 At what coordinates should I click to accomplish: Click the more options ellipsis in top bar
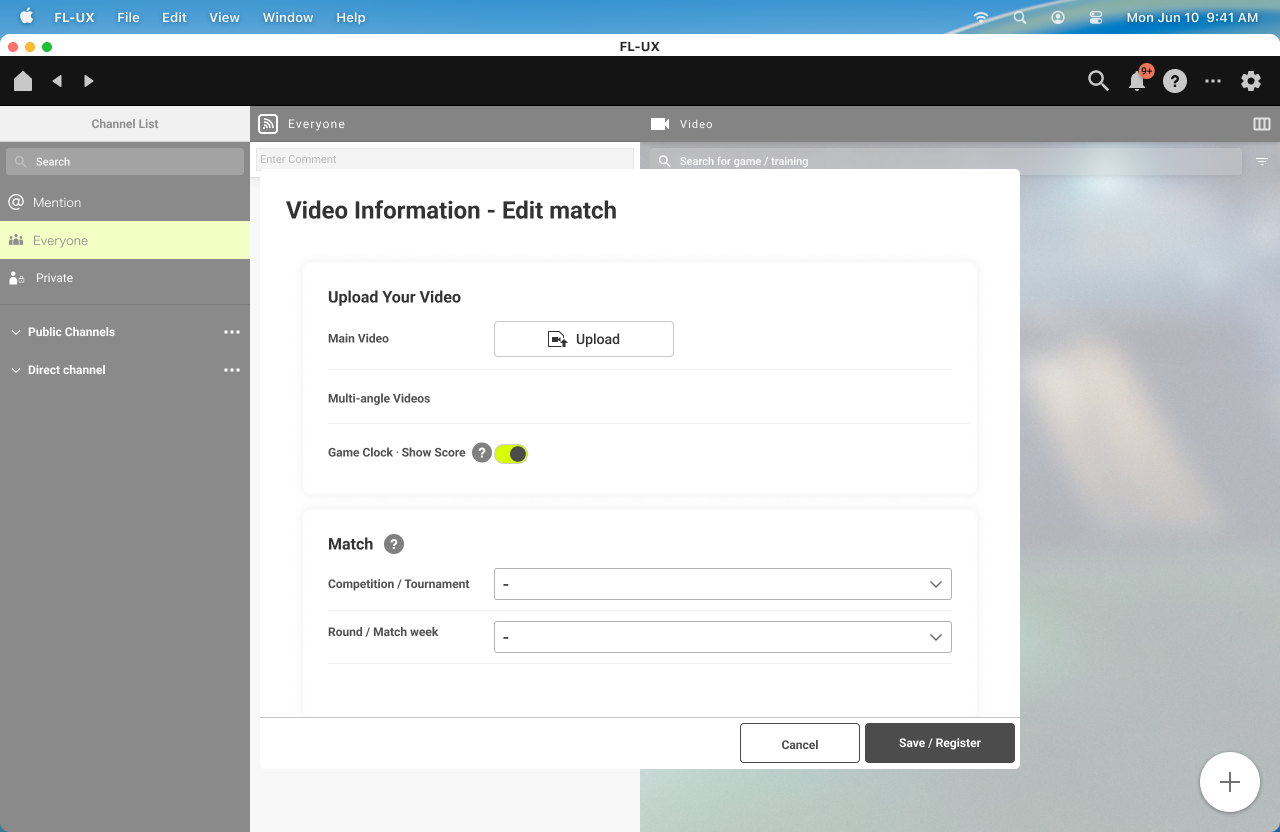pyautogui.click(x=1213, y=81)
